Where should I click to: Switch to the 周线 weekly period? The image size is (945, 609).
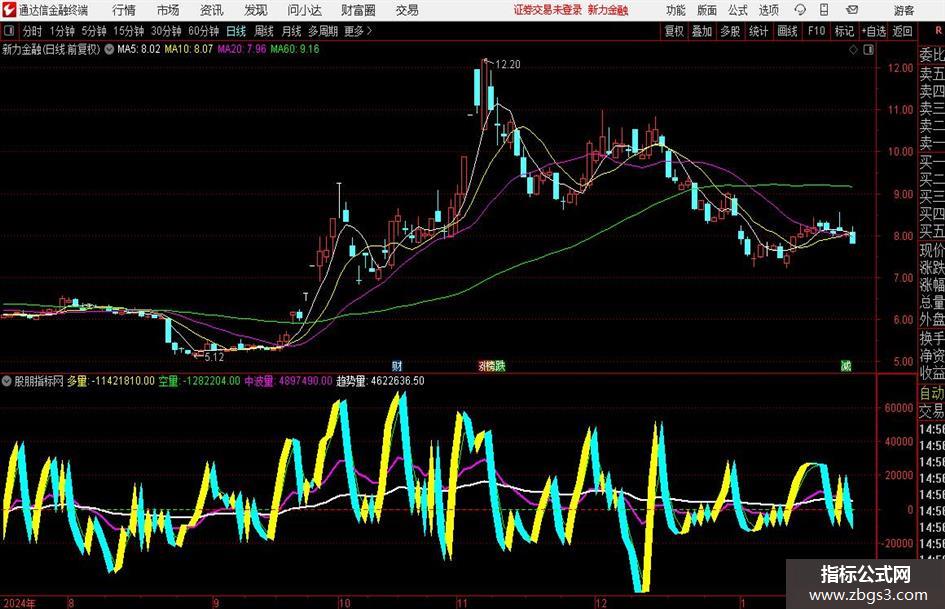click(264, 31)
